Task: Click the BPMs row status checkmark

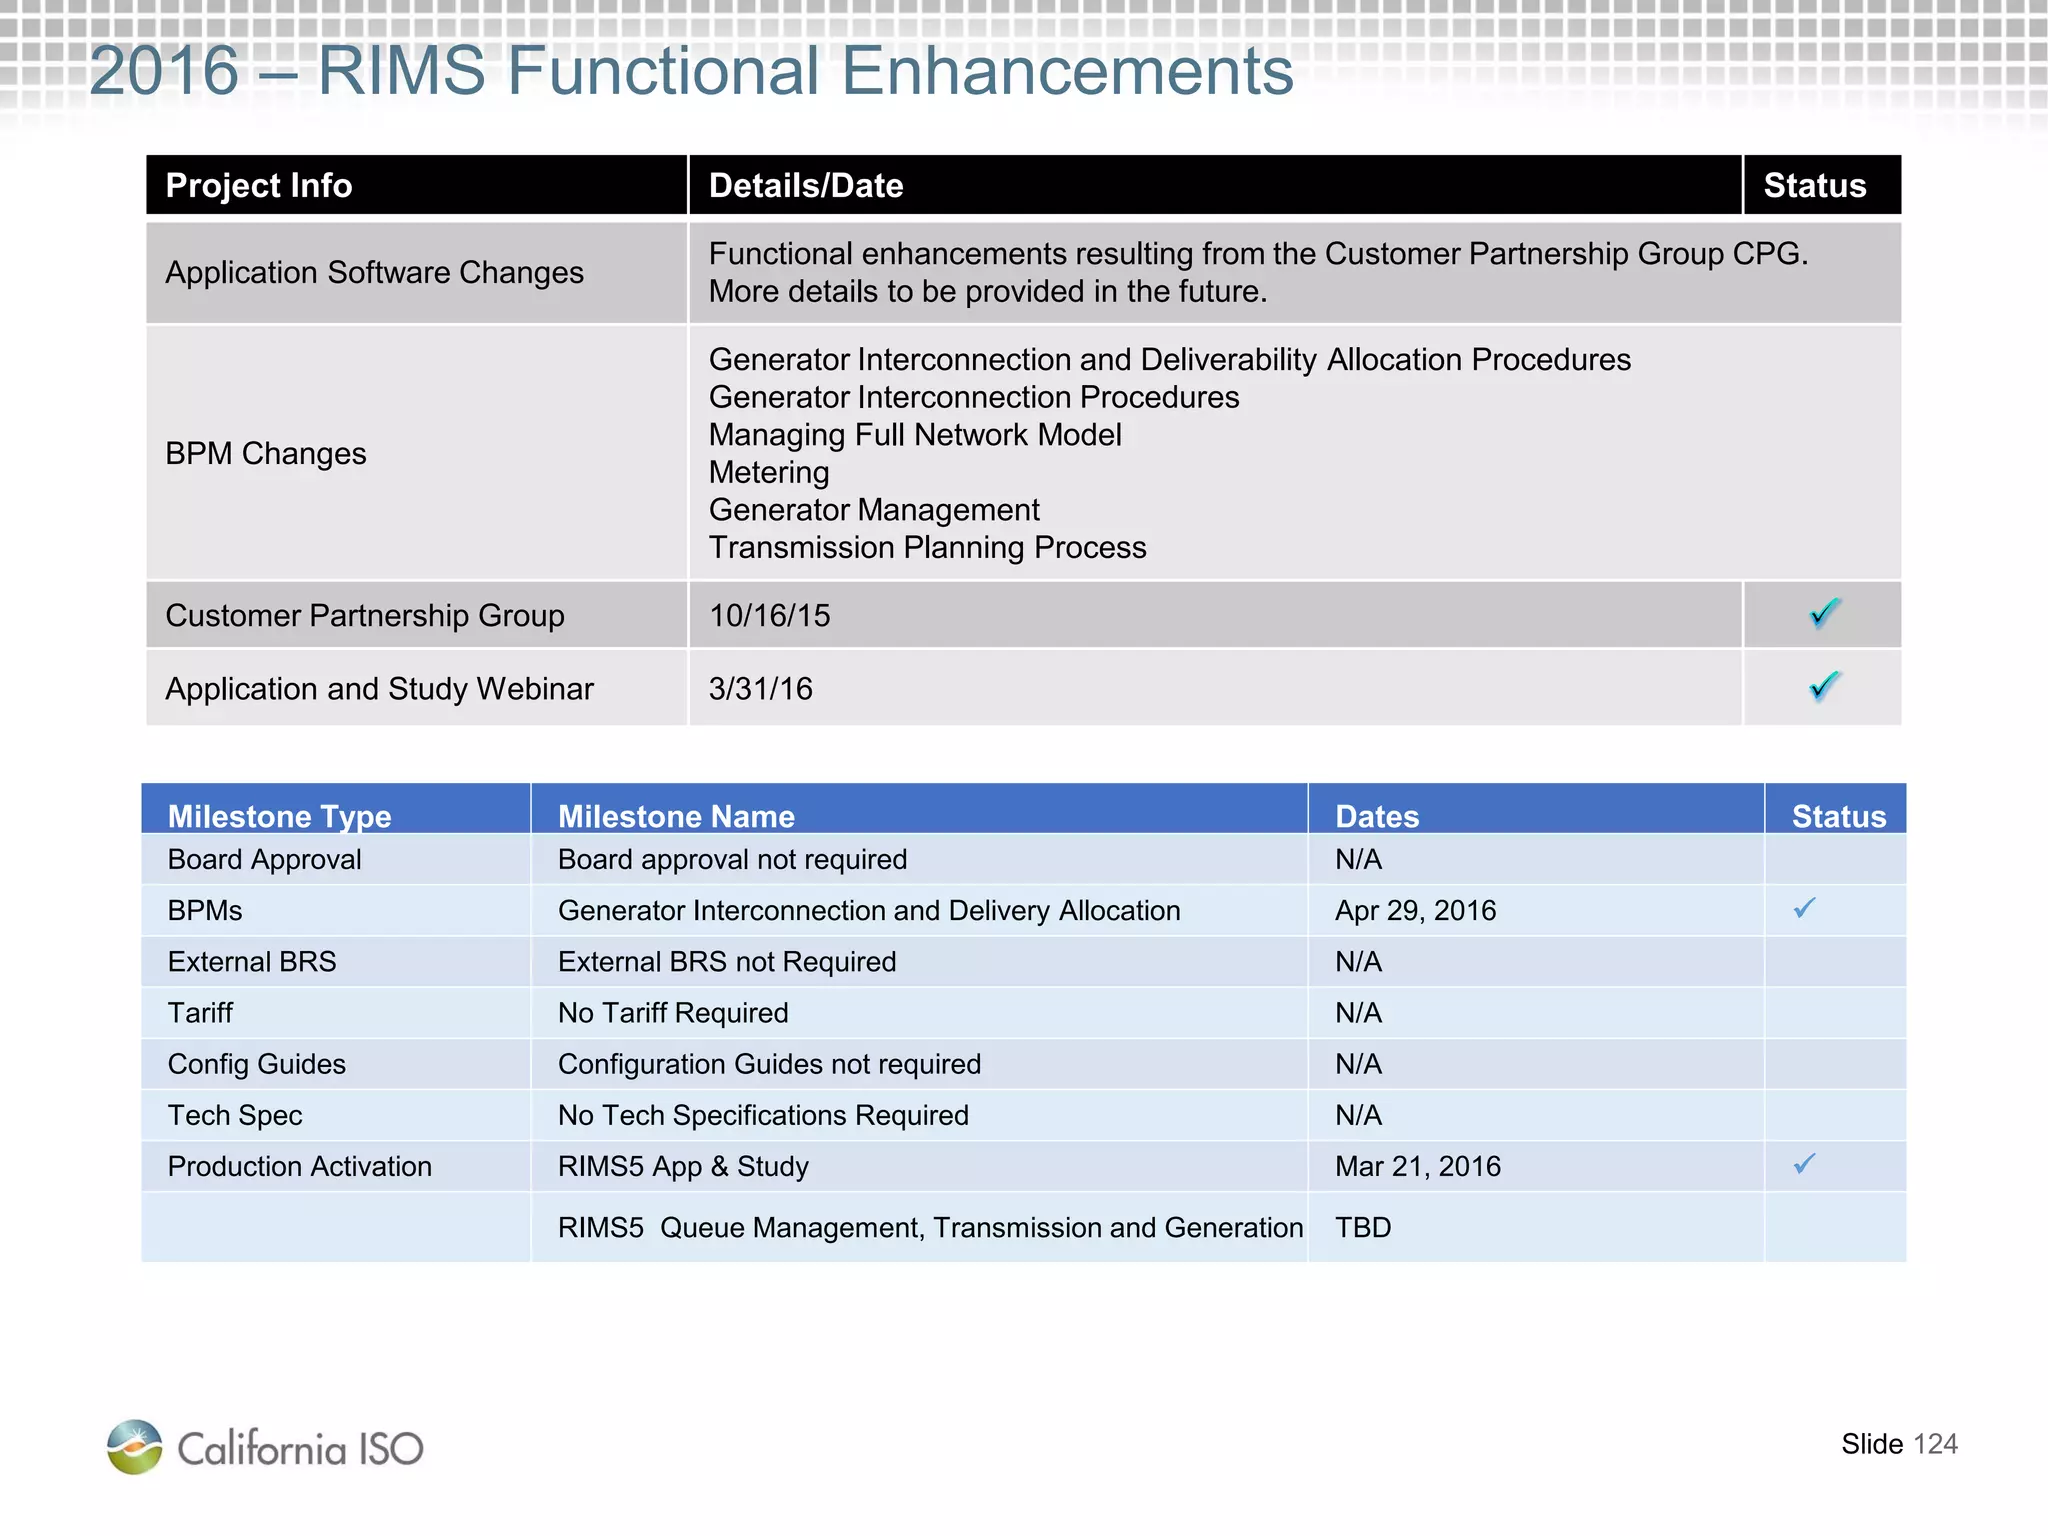Action: [1804, 908]
